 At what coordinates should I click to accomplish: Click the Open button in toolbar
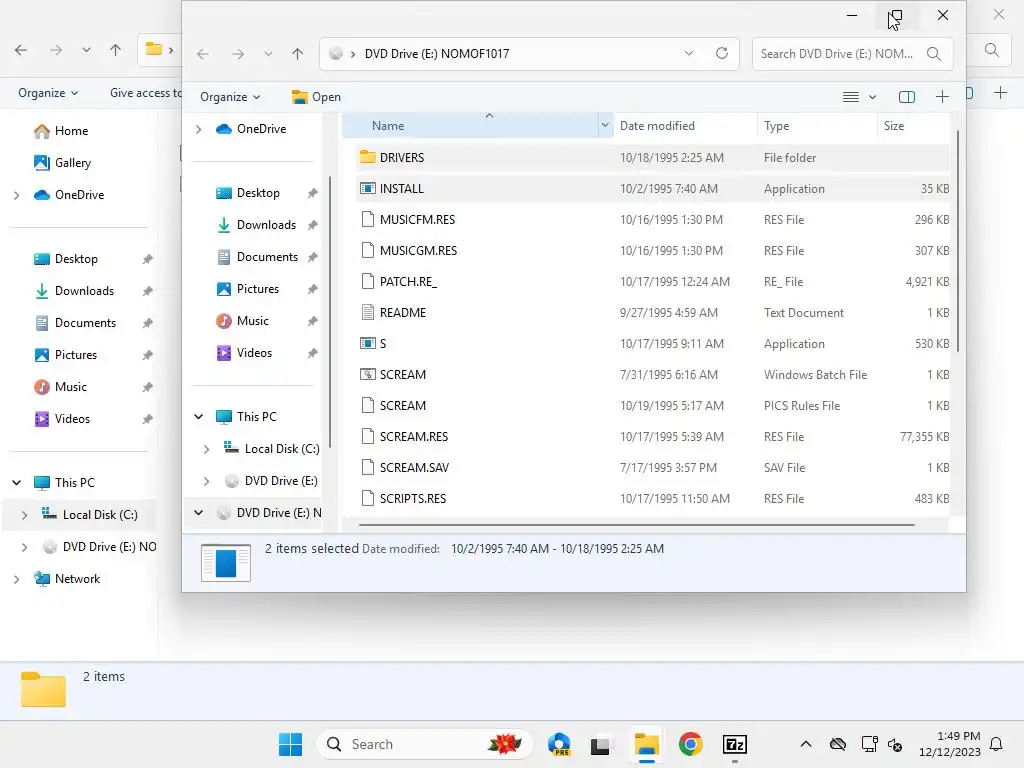(316, 97)
